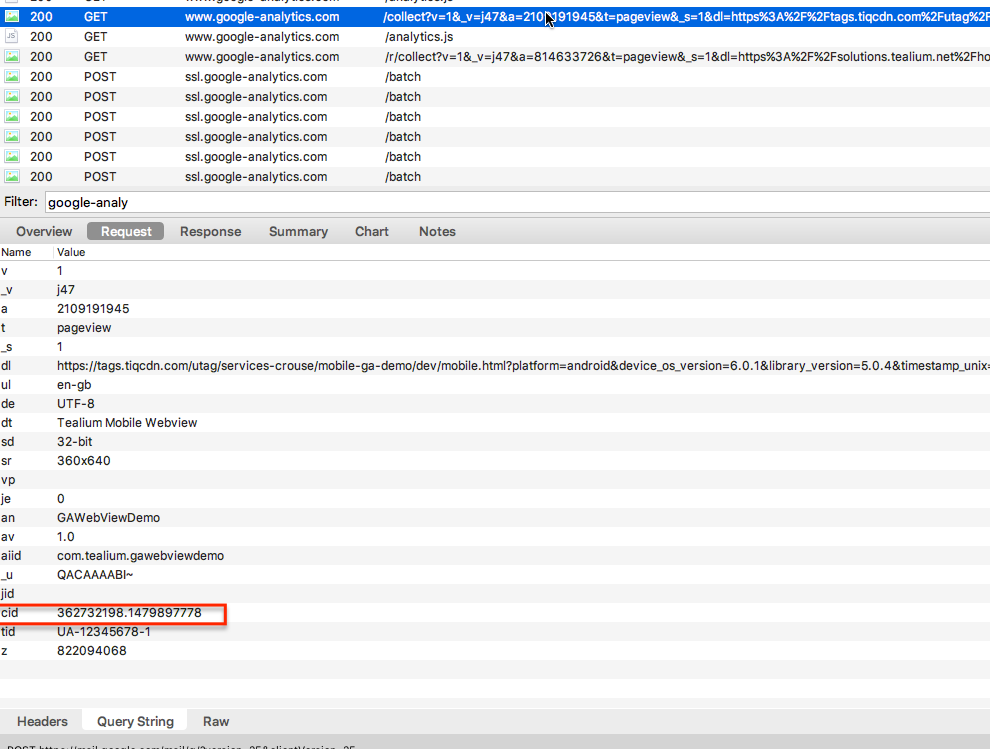The image size is (990, 749).
Task: Open the Response tab
Action: [x=210, y=231]
